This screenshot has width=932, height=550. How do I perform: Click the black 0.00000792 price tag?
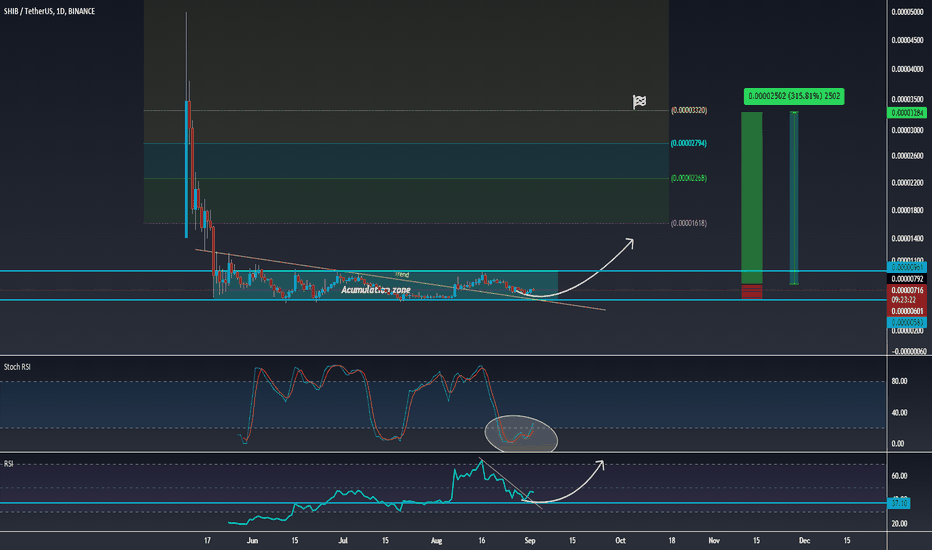coord(906,279)
